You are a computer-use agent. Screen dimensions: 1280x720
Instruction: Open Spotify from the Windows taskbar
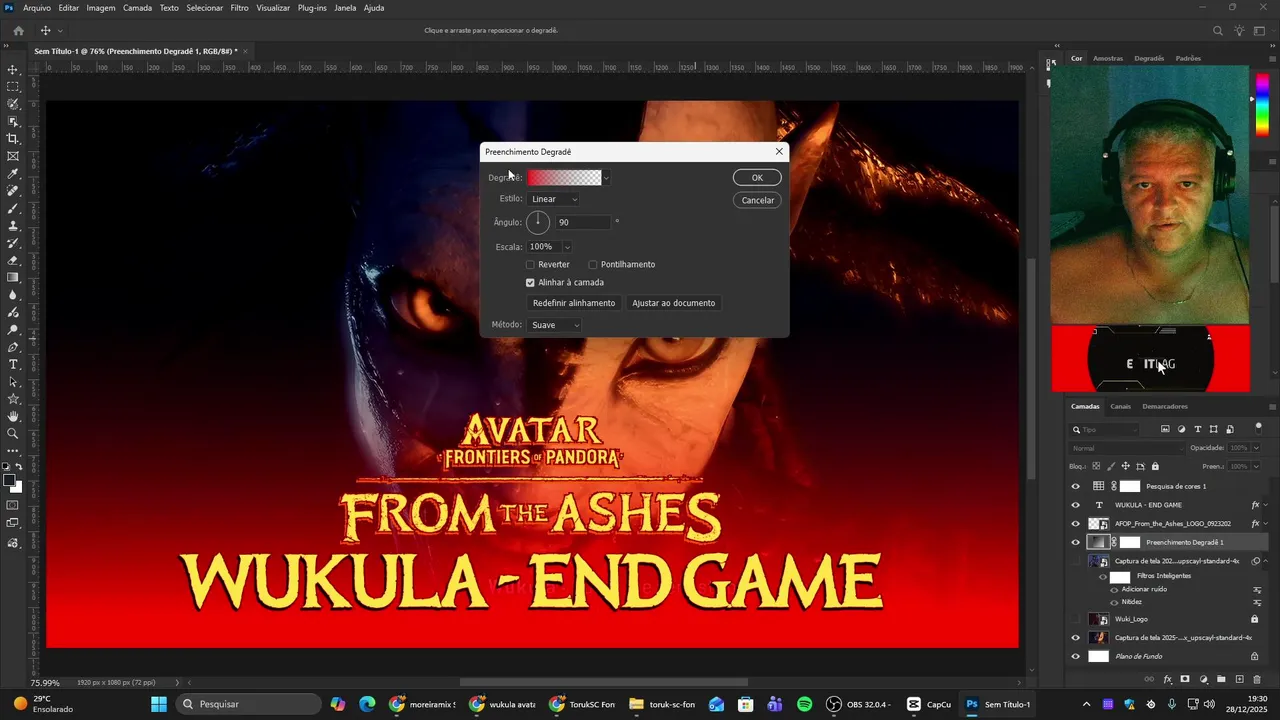pos(805,704)
